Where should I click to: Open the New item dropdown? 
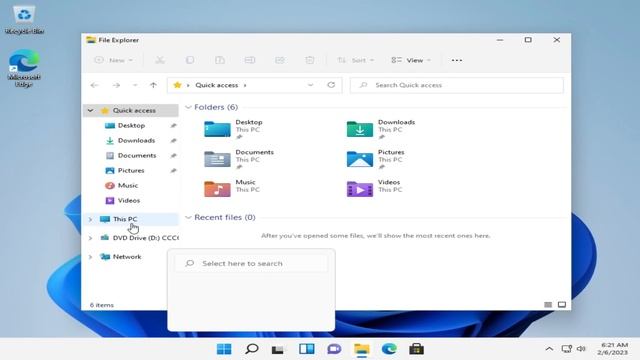(113, 60)
